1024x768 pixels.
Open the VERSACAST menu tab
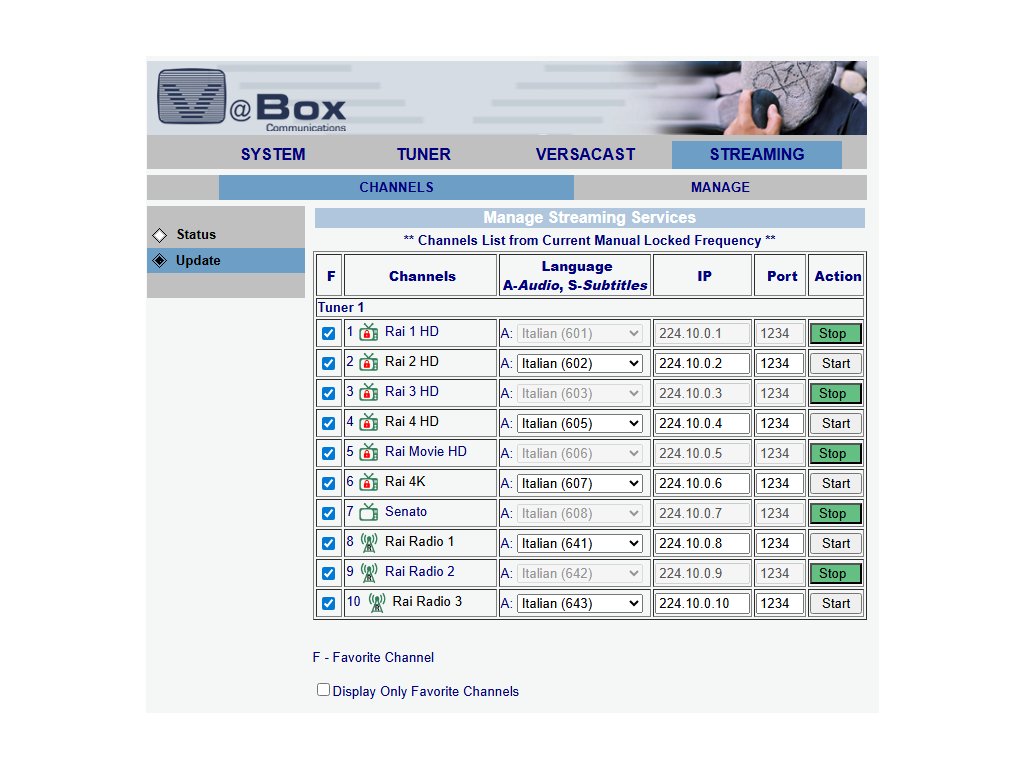pos(586,155)
